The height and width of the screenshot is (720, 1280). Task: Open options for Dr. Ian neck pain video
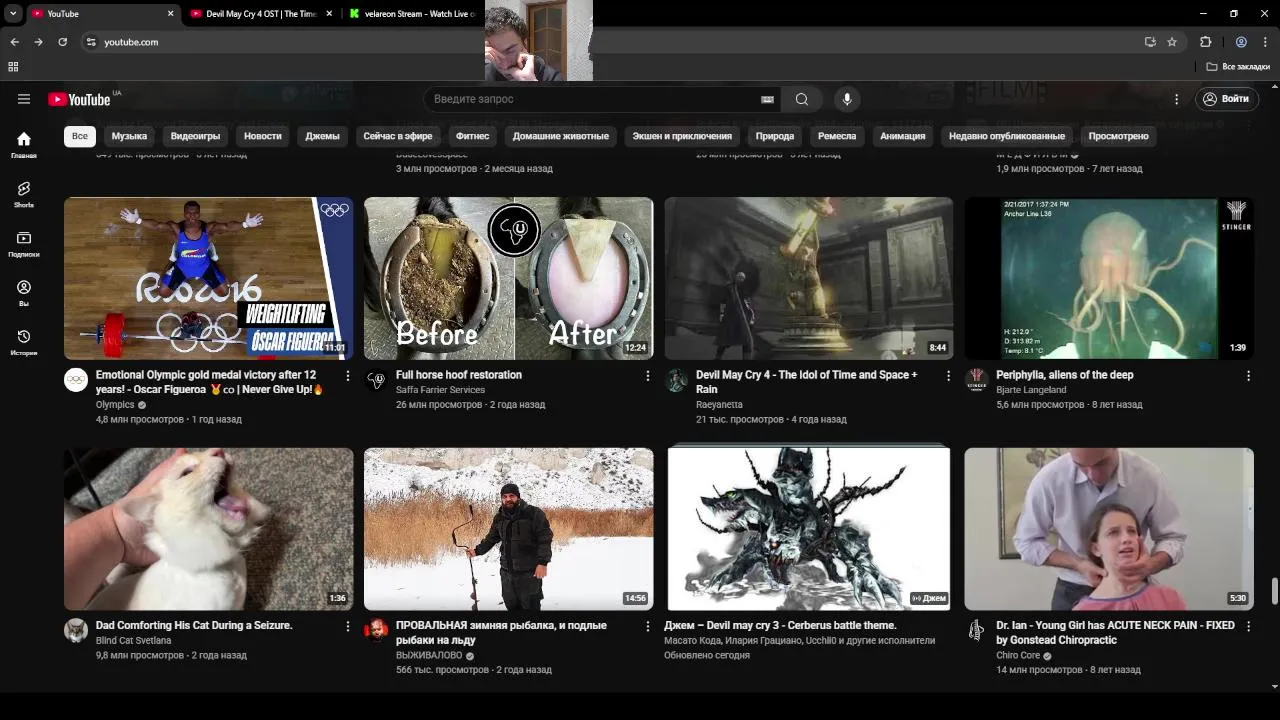[x=1248, y=626]
